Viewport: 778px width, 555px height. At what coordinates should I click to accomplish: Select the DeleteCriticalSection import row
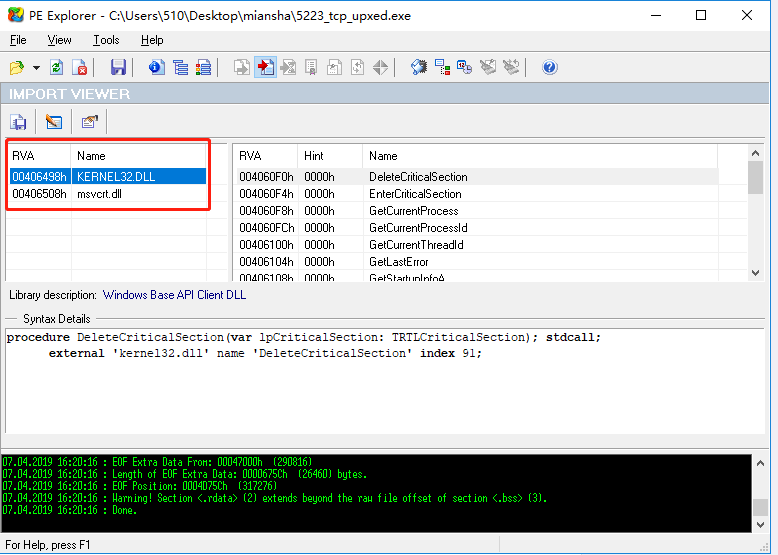point(478,177)
